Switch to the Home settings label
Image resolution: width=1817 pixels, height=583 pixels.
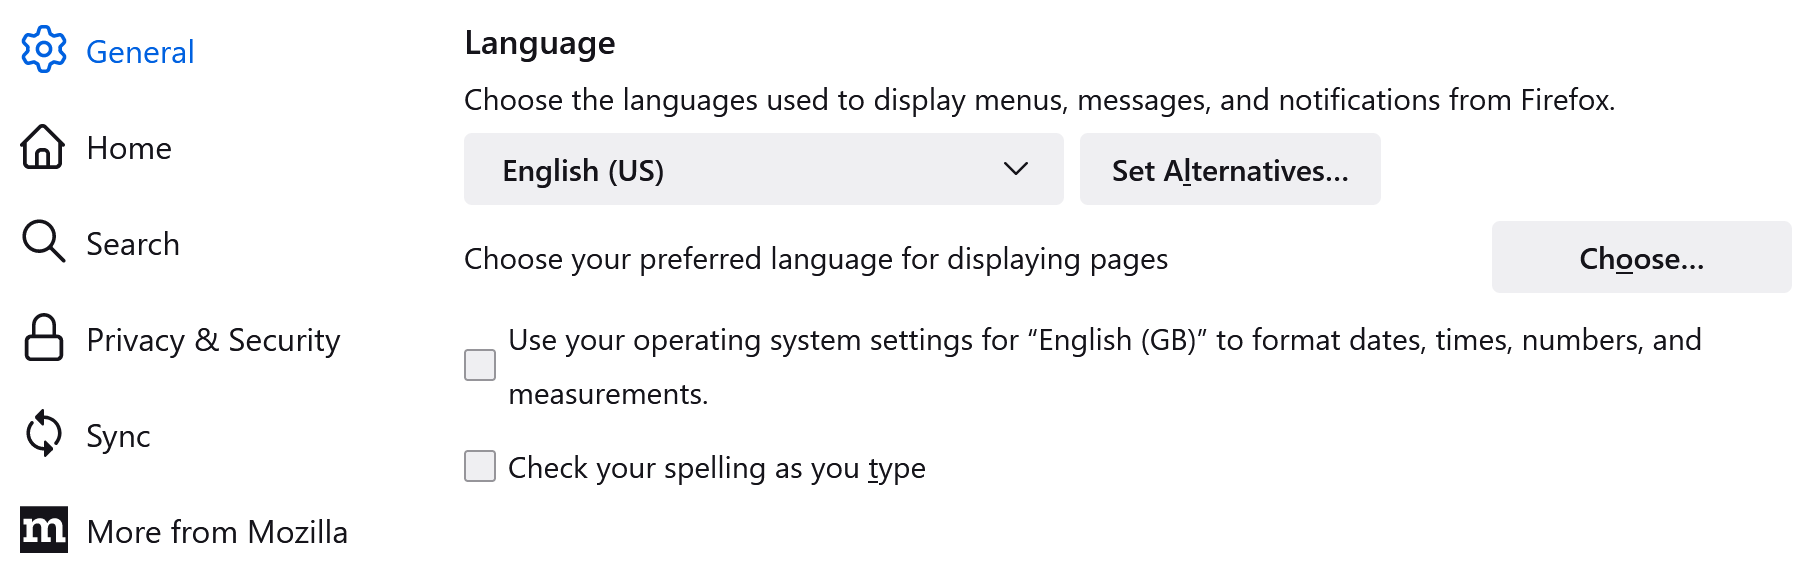[x=129, y=148]
